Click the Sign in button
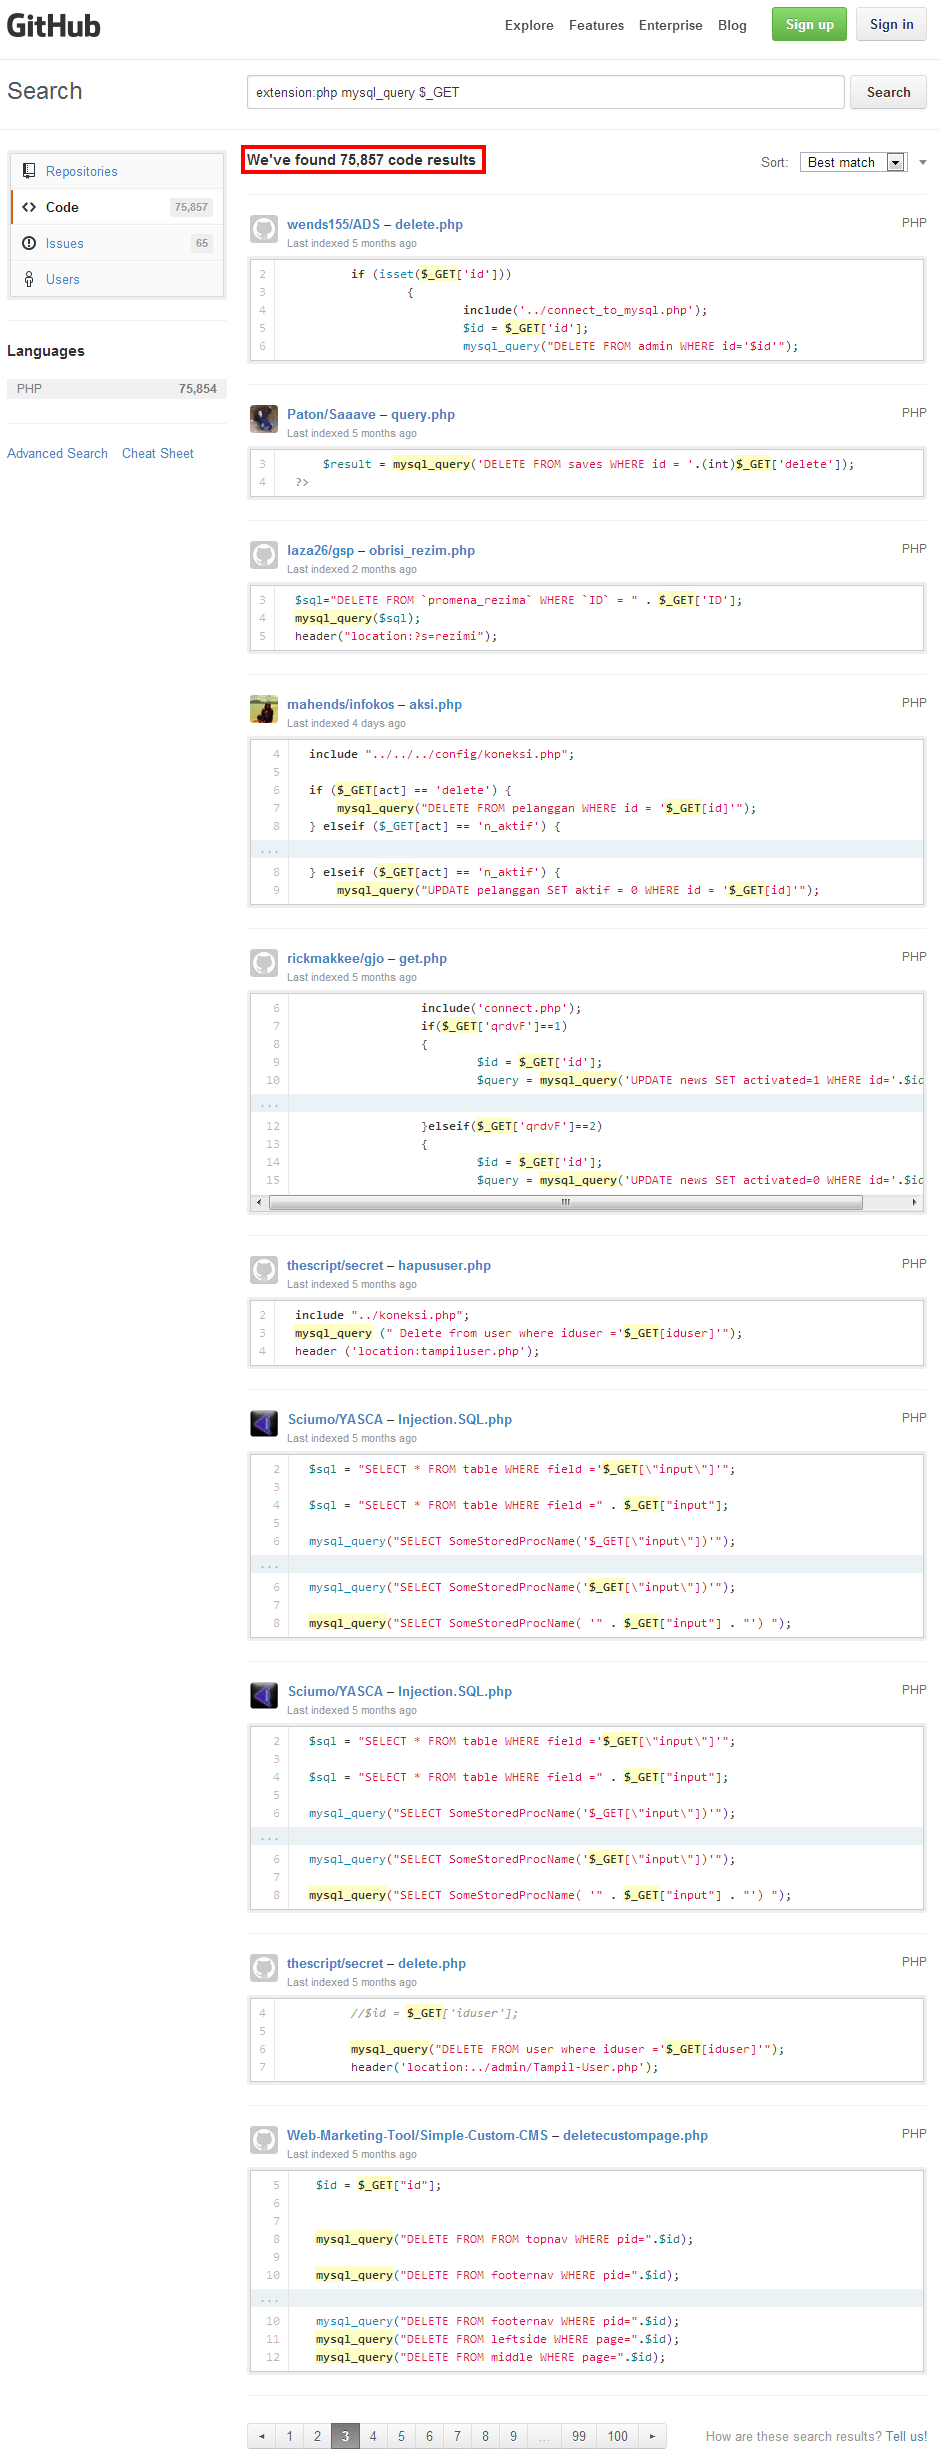 tap(892, 24)
